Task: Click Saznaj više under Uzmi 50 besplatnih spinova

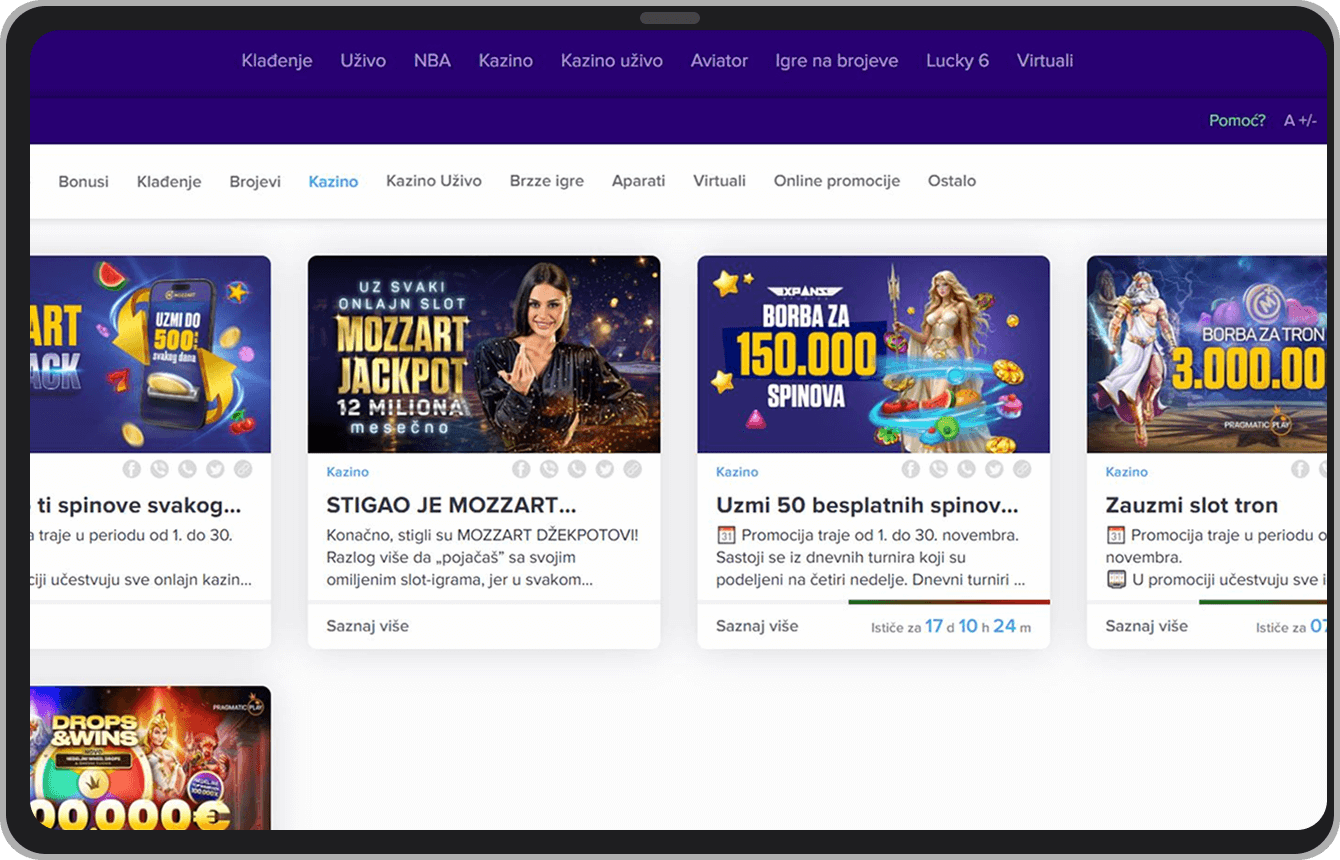Action: point(755,625)
